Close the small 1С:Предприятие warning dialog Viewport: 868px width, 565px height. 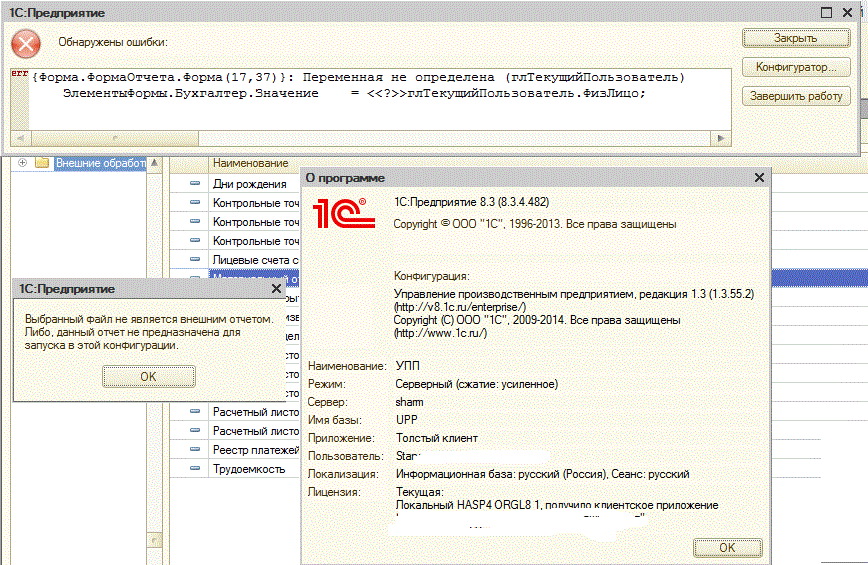coord(276,289)
